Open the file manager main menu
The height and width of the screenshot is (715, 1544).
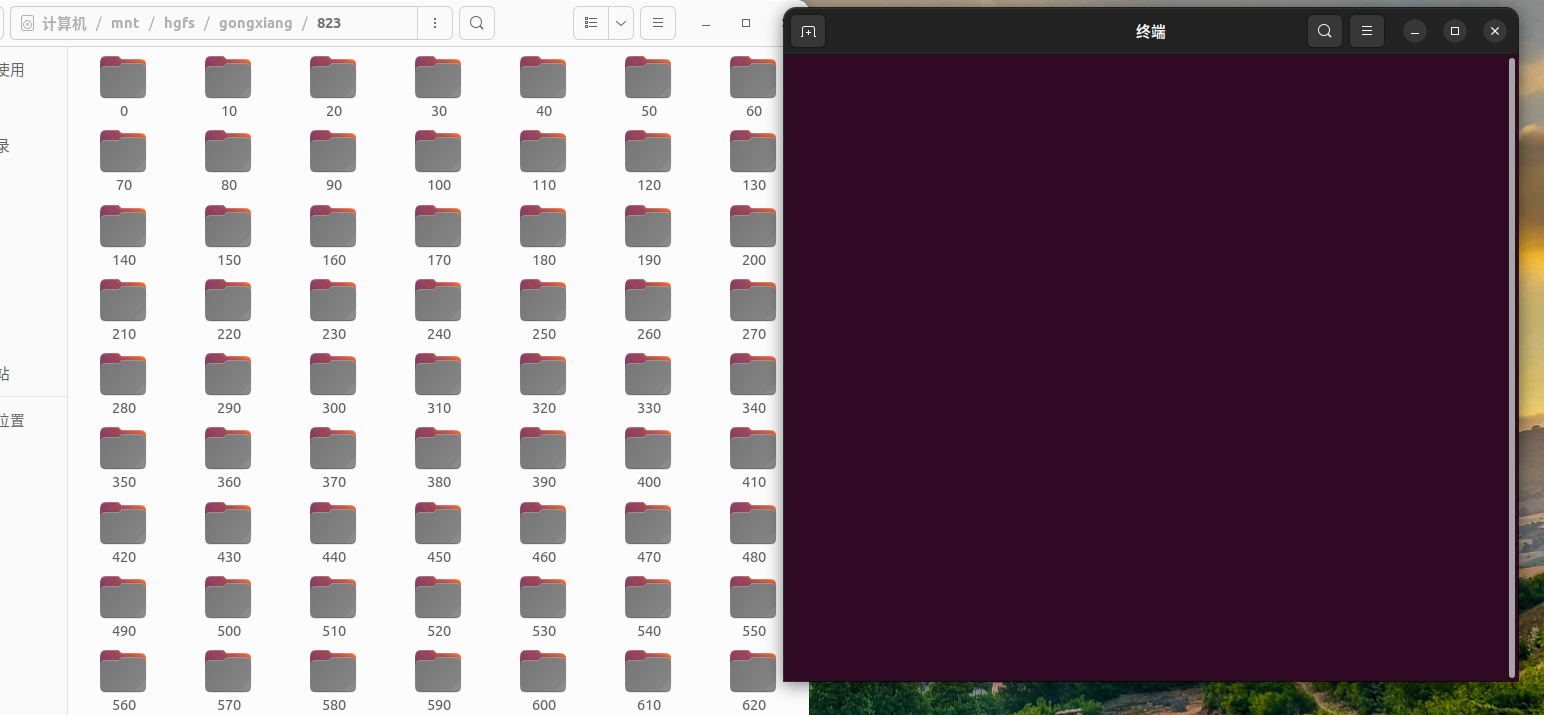click(x=657, y=23)
